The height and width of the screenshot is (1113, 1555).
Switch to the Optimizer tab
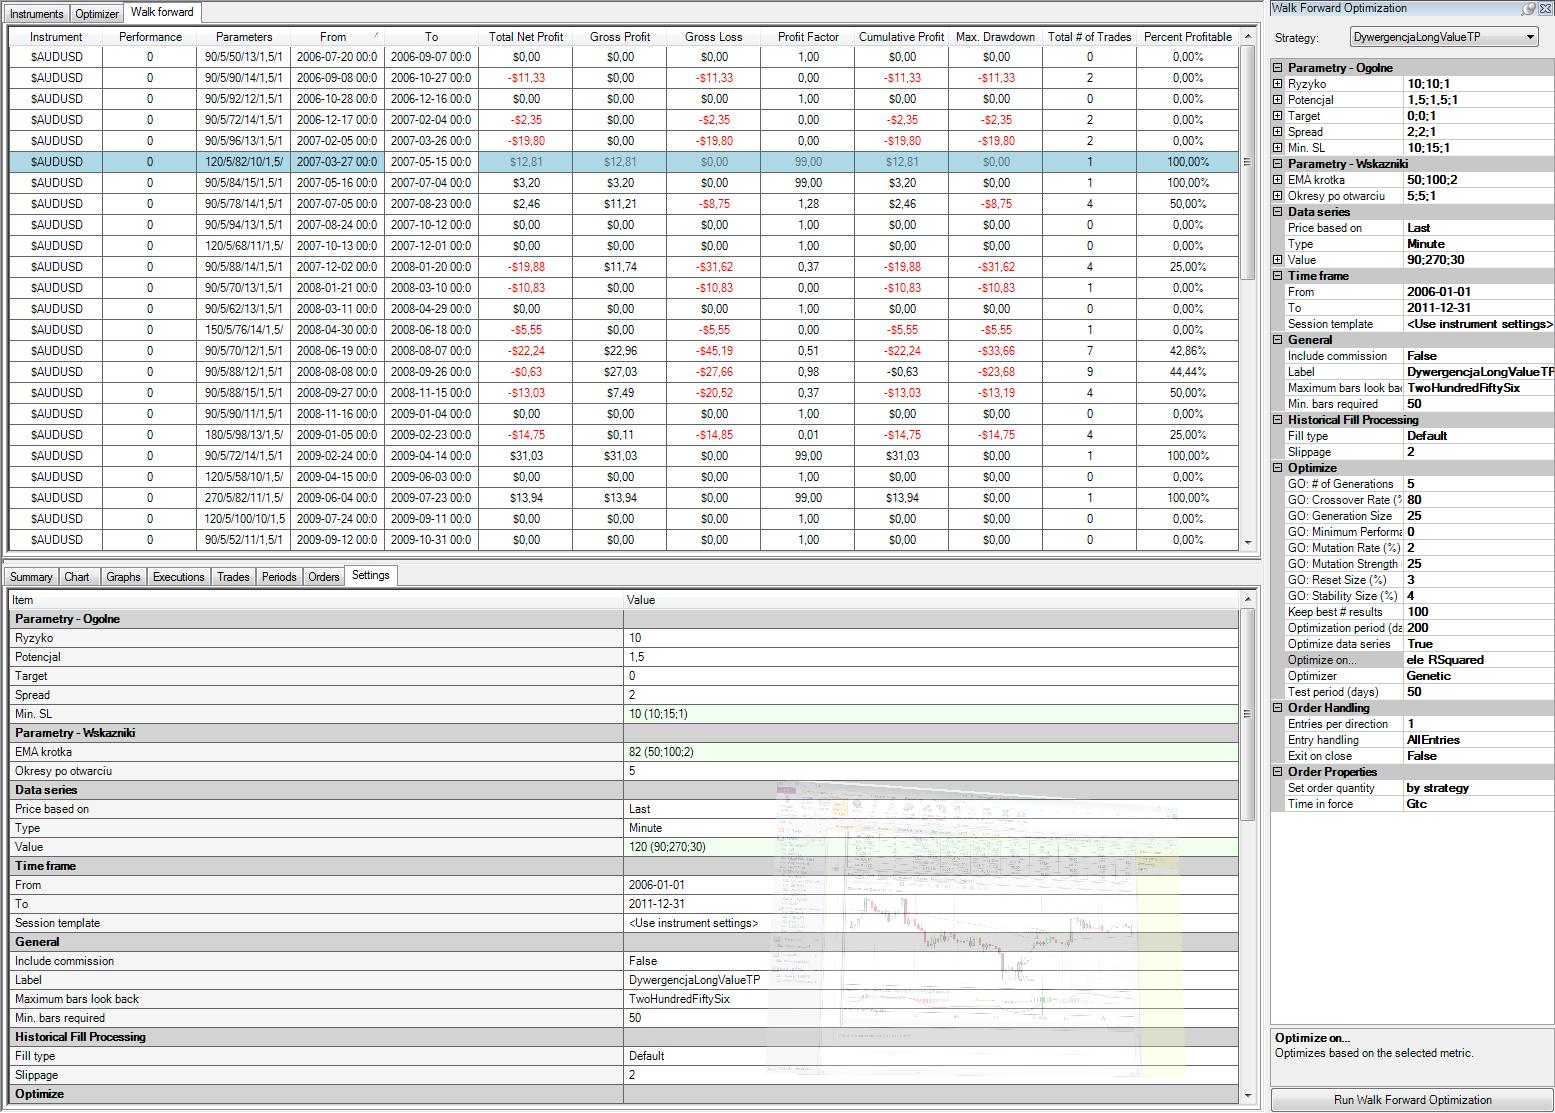point(97,14)
